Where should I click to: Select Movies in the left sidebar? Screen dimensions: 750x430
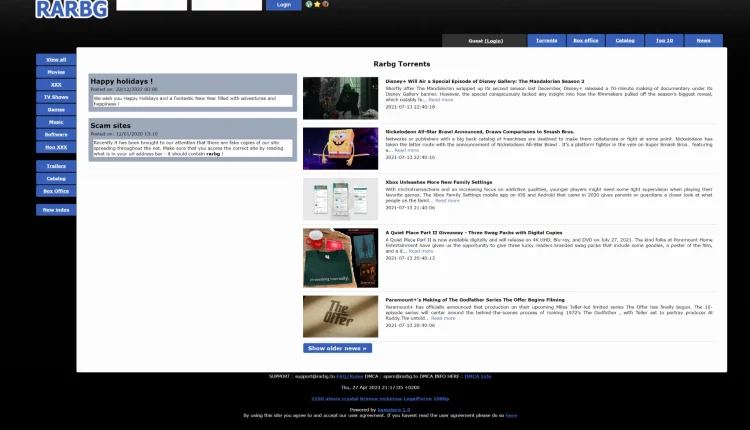click(x=56, y=72)
